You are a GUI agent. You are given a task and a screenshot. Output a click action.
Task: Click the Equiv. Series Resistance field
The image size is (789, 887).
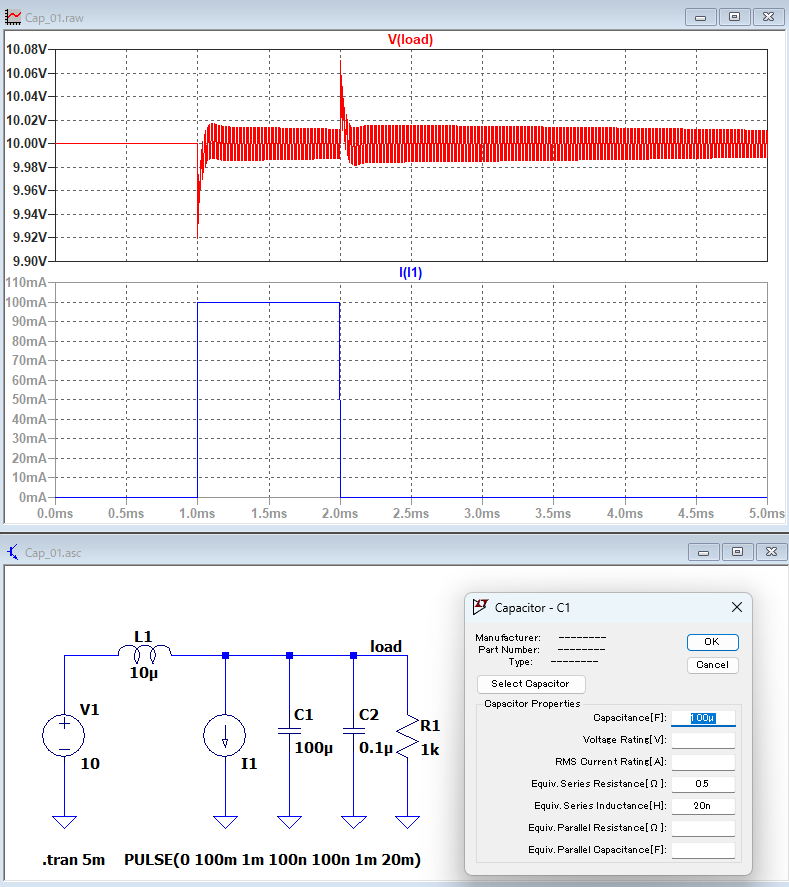[702, 784]
